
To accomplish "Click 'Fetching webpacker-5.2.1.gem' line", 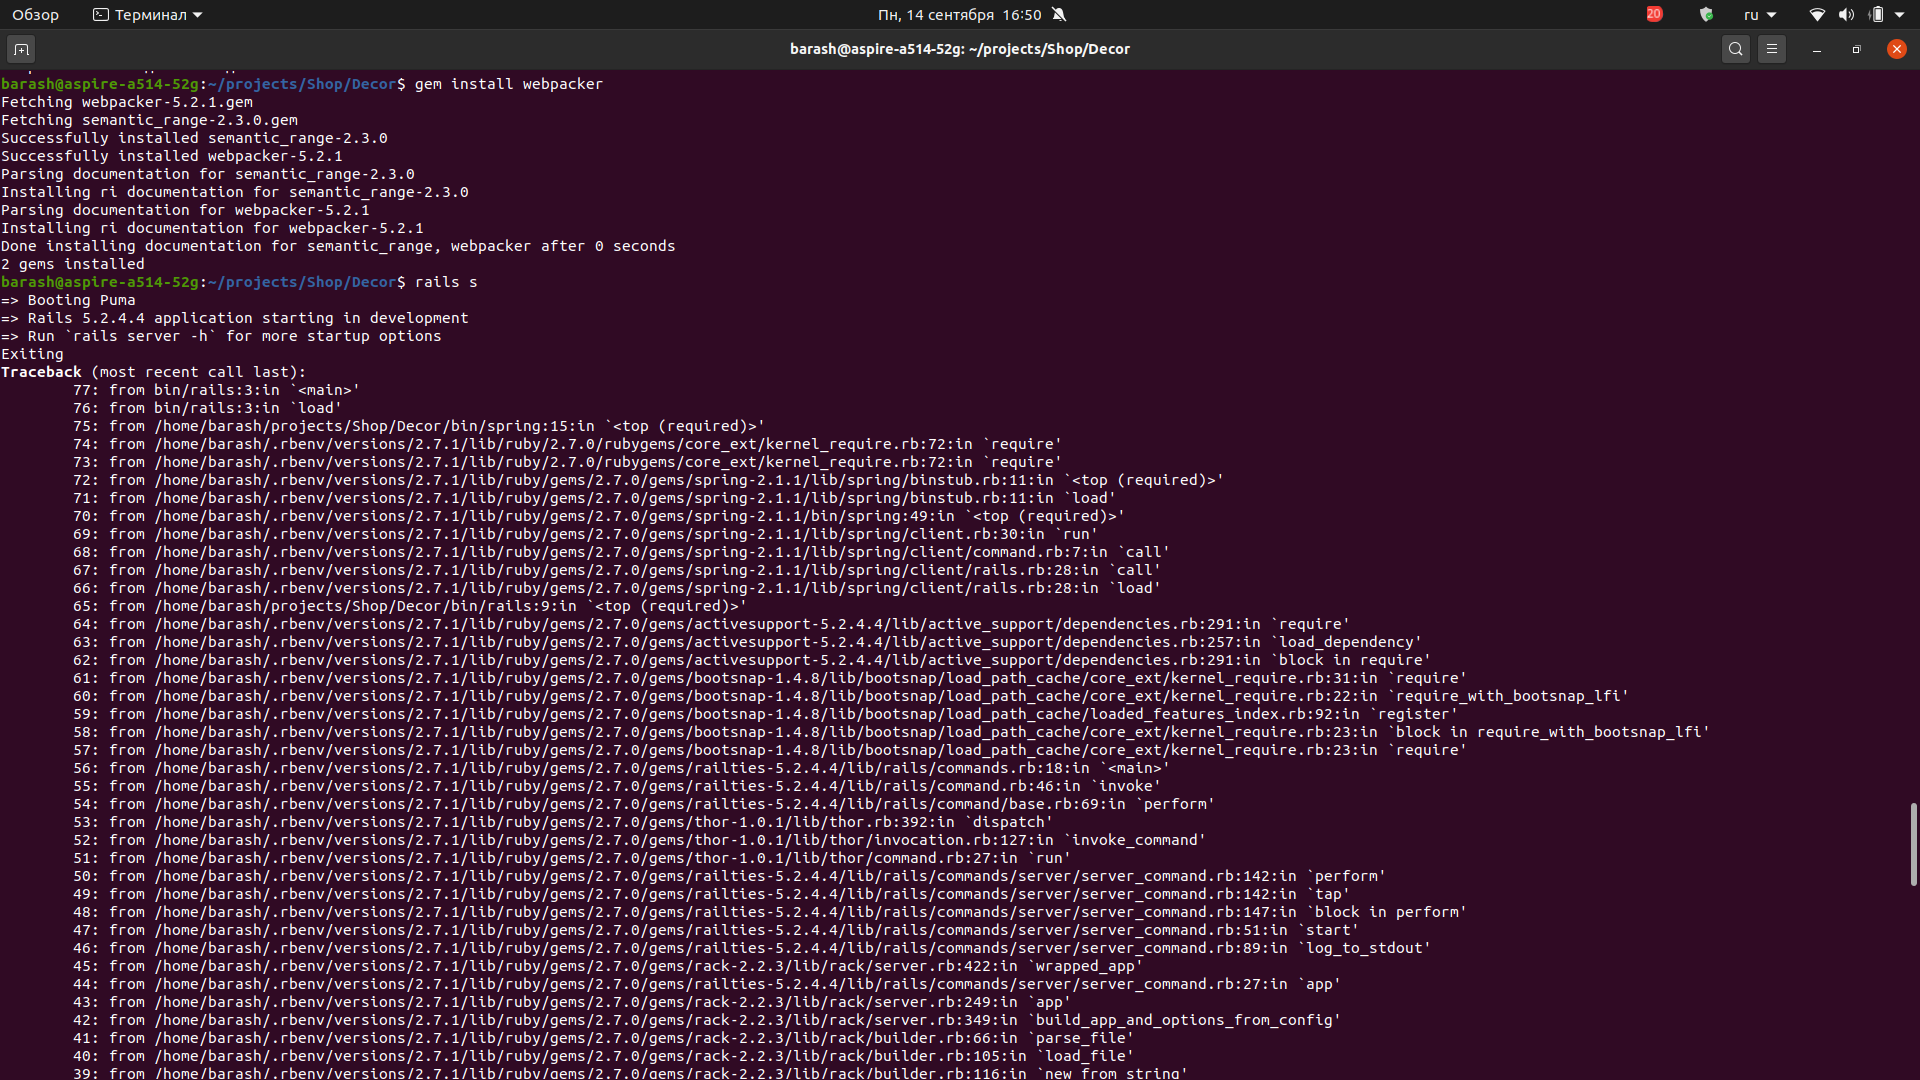I will (127, 102).
